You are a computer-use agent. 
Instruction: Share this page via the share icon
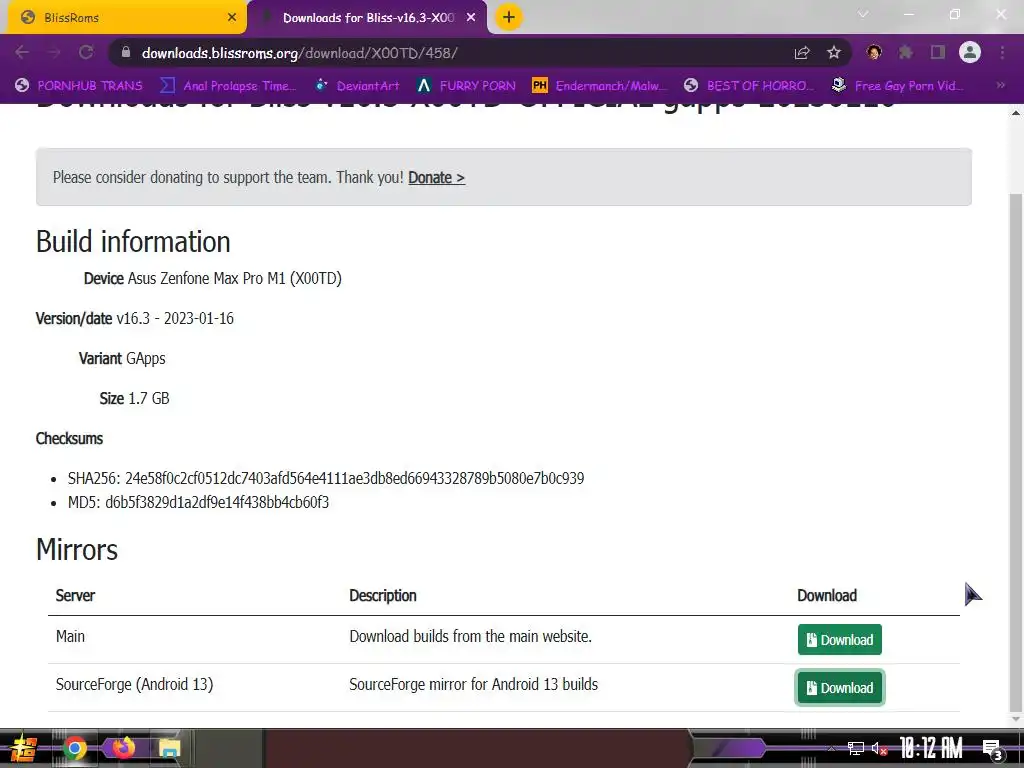point(802,52)
